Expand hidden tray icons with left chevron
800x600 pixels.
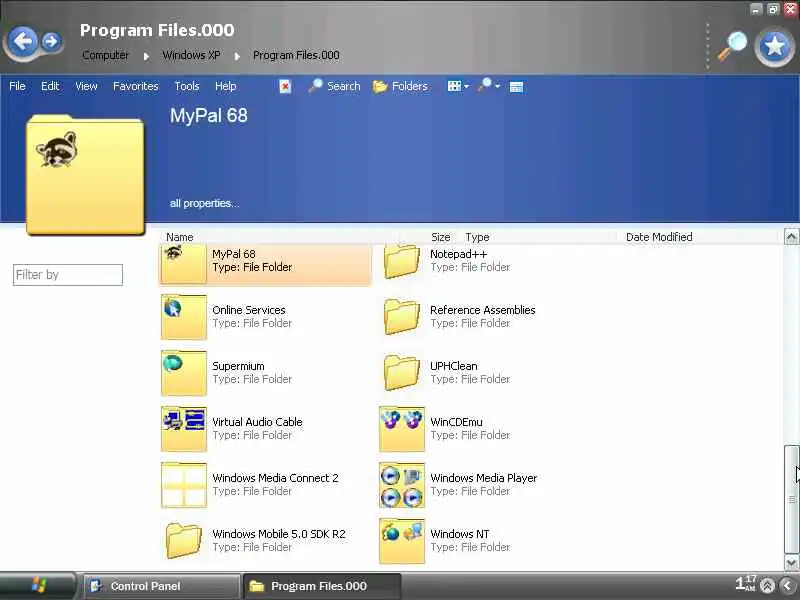pos(788,585)
